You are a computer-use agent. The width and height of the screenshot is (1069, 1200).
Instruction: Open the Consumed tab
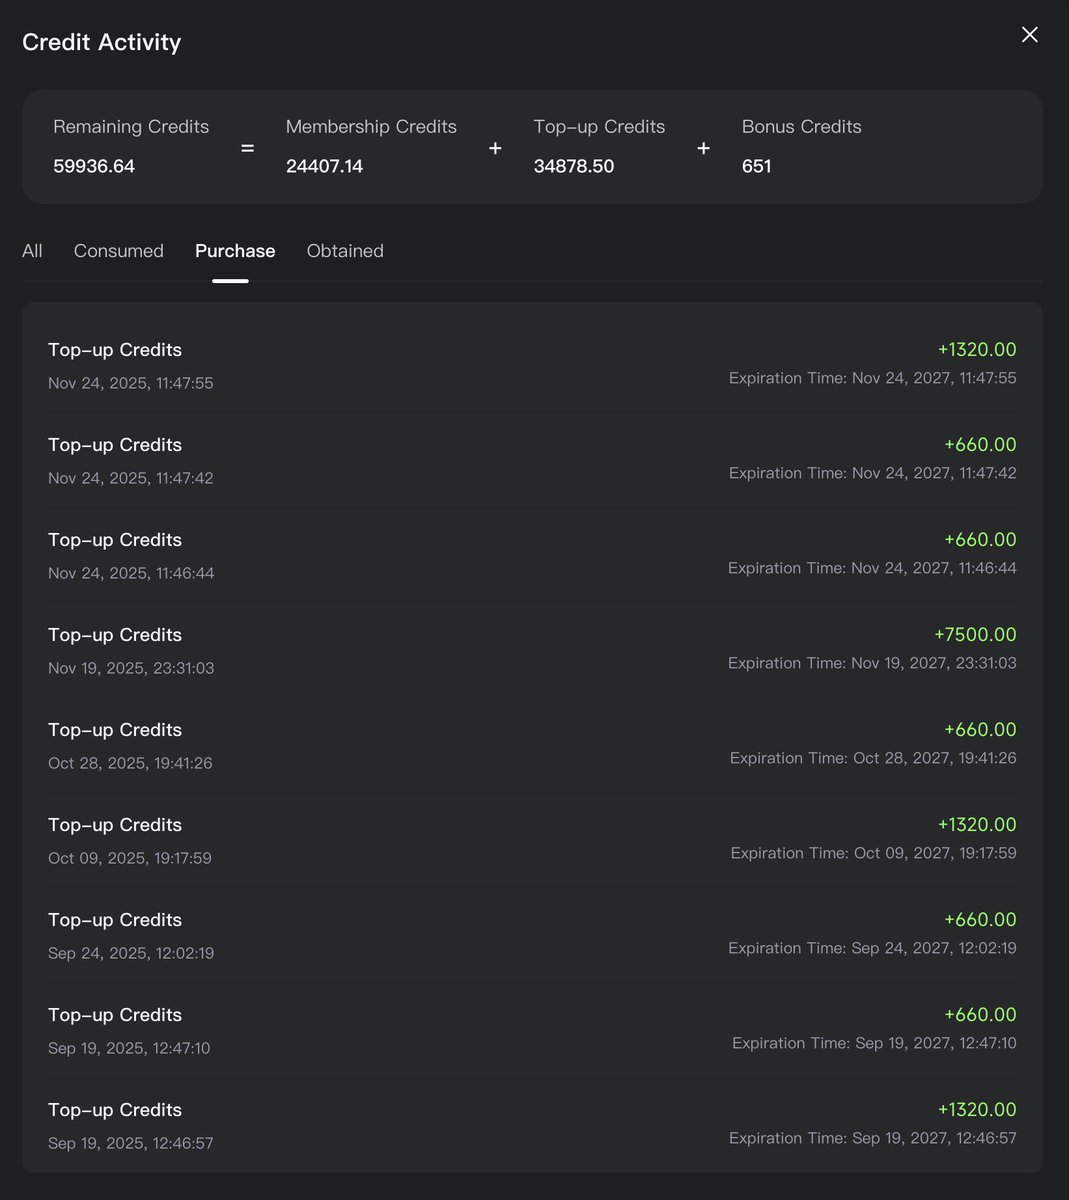(118, 251)
